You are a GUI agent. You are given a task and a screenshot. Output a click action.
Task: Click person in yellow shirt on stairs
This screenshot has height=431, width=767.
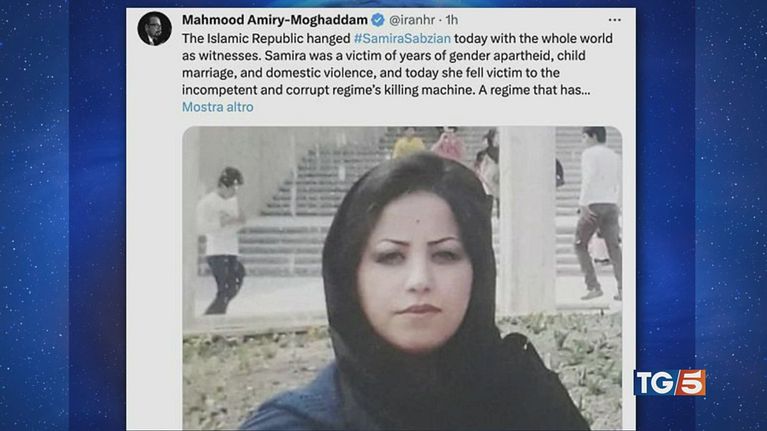tap(408, 143)
